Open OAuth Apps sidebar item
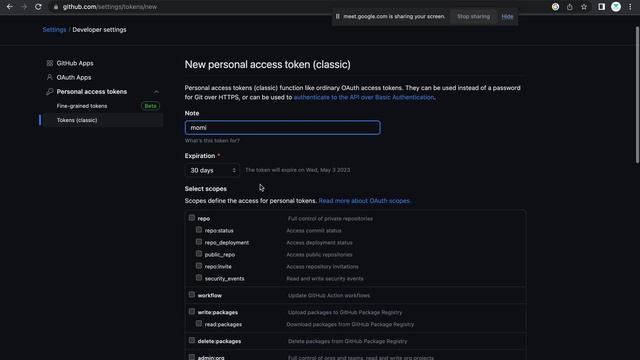This screenshot has width=640, height=360. pos(74,78)
